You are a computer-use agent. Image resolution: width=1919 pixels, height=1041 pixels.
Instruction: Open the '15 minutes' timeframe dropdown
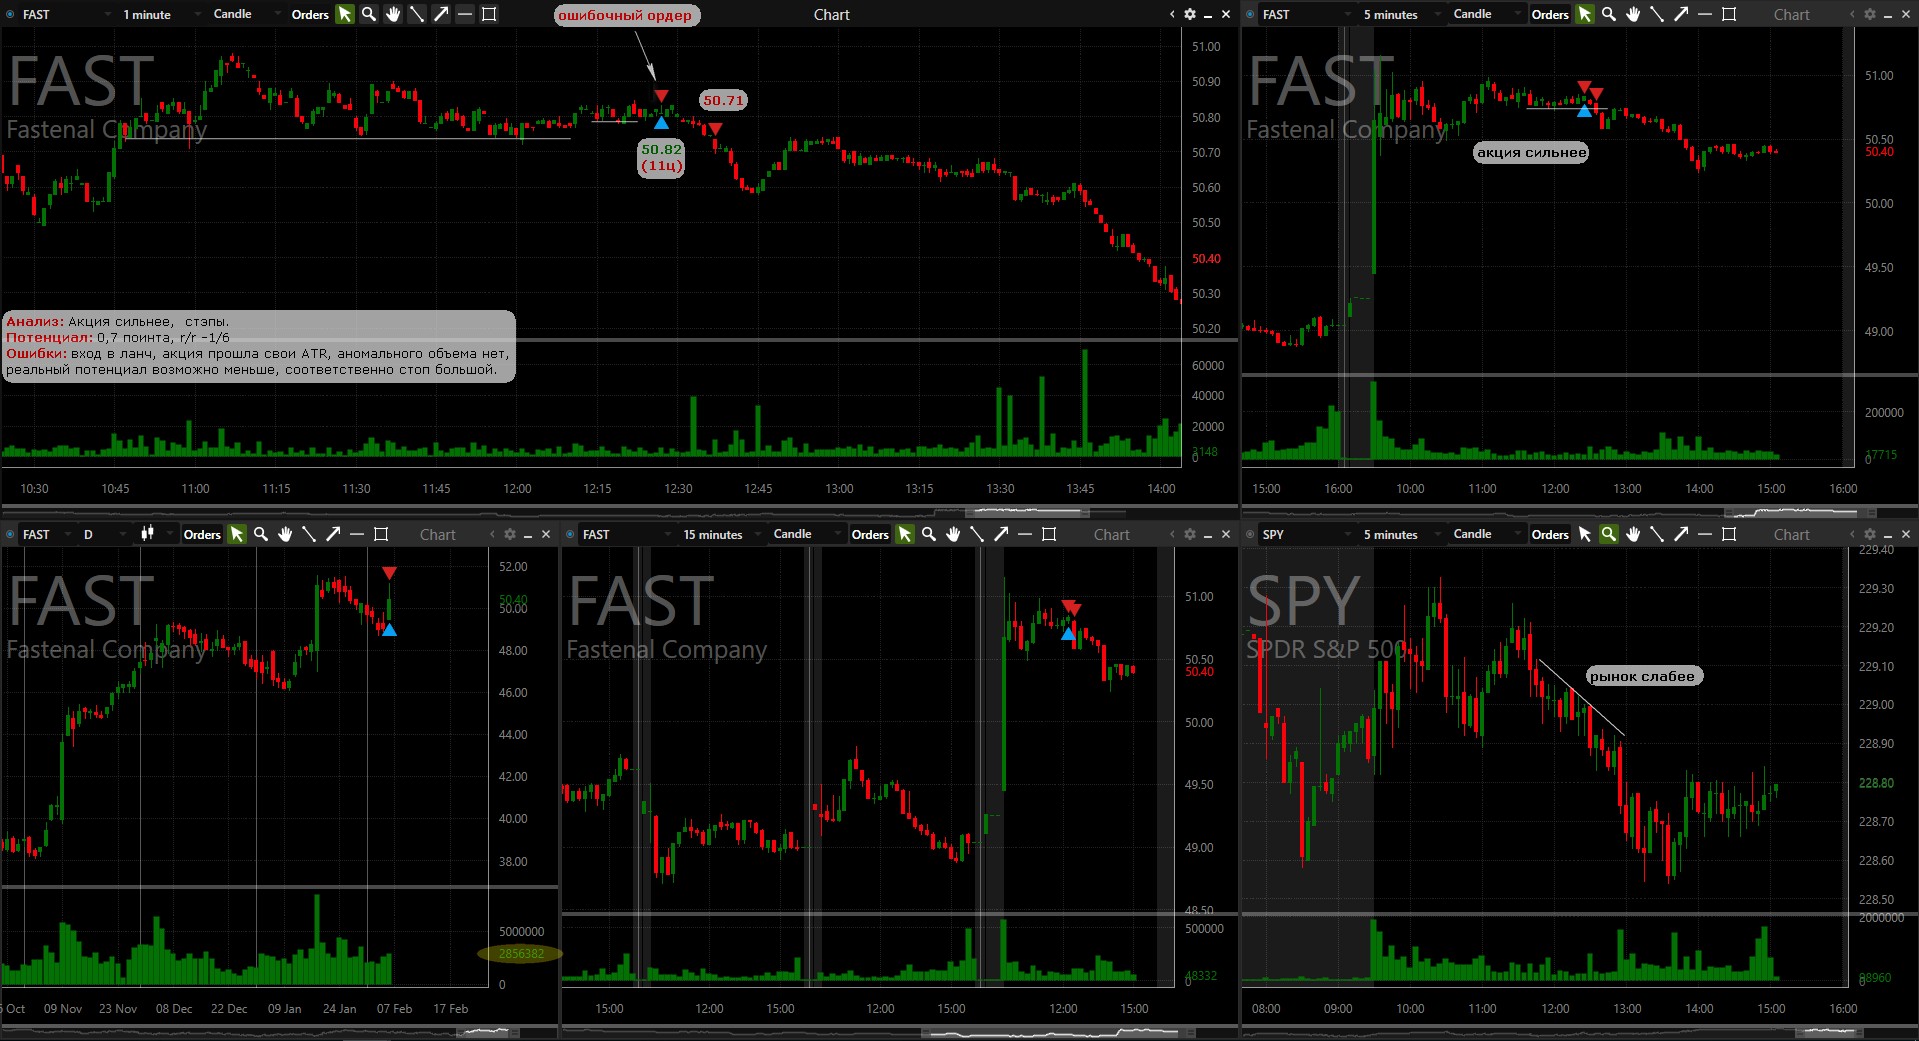coord(722,534)
